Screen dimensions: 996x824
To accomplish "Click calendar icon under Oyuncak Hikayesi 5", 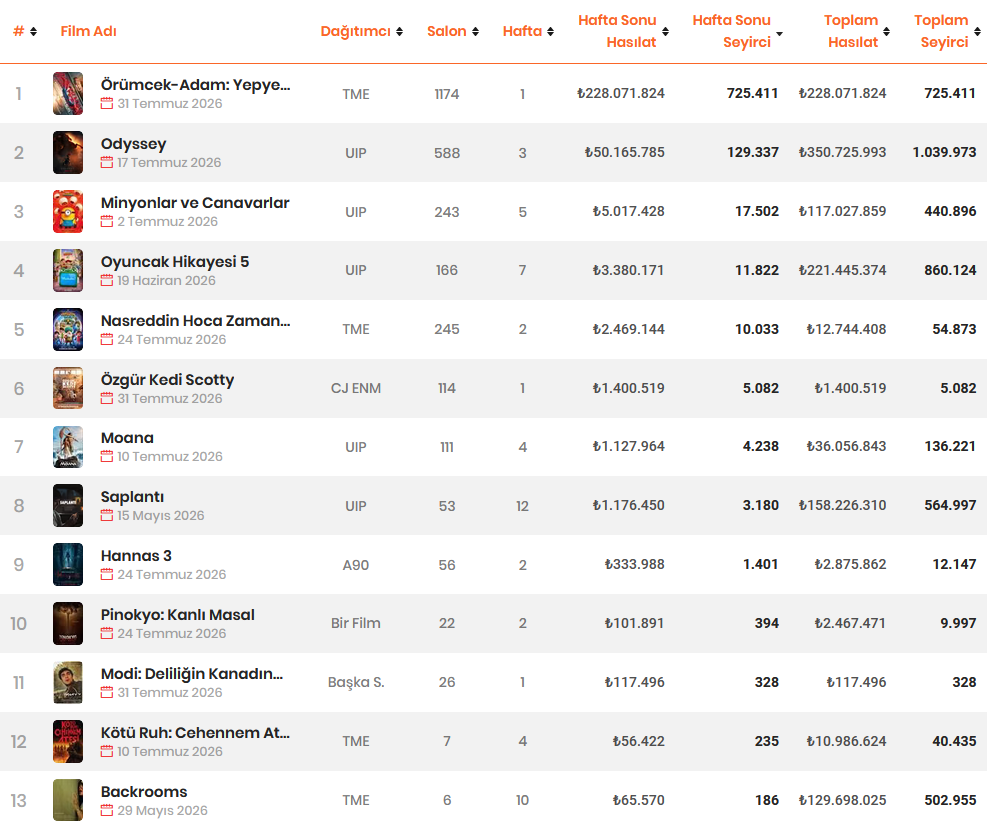I will (107, 280).
